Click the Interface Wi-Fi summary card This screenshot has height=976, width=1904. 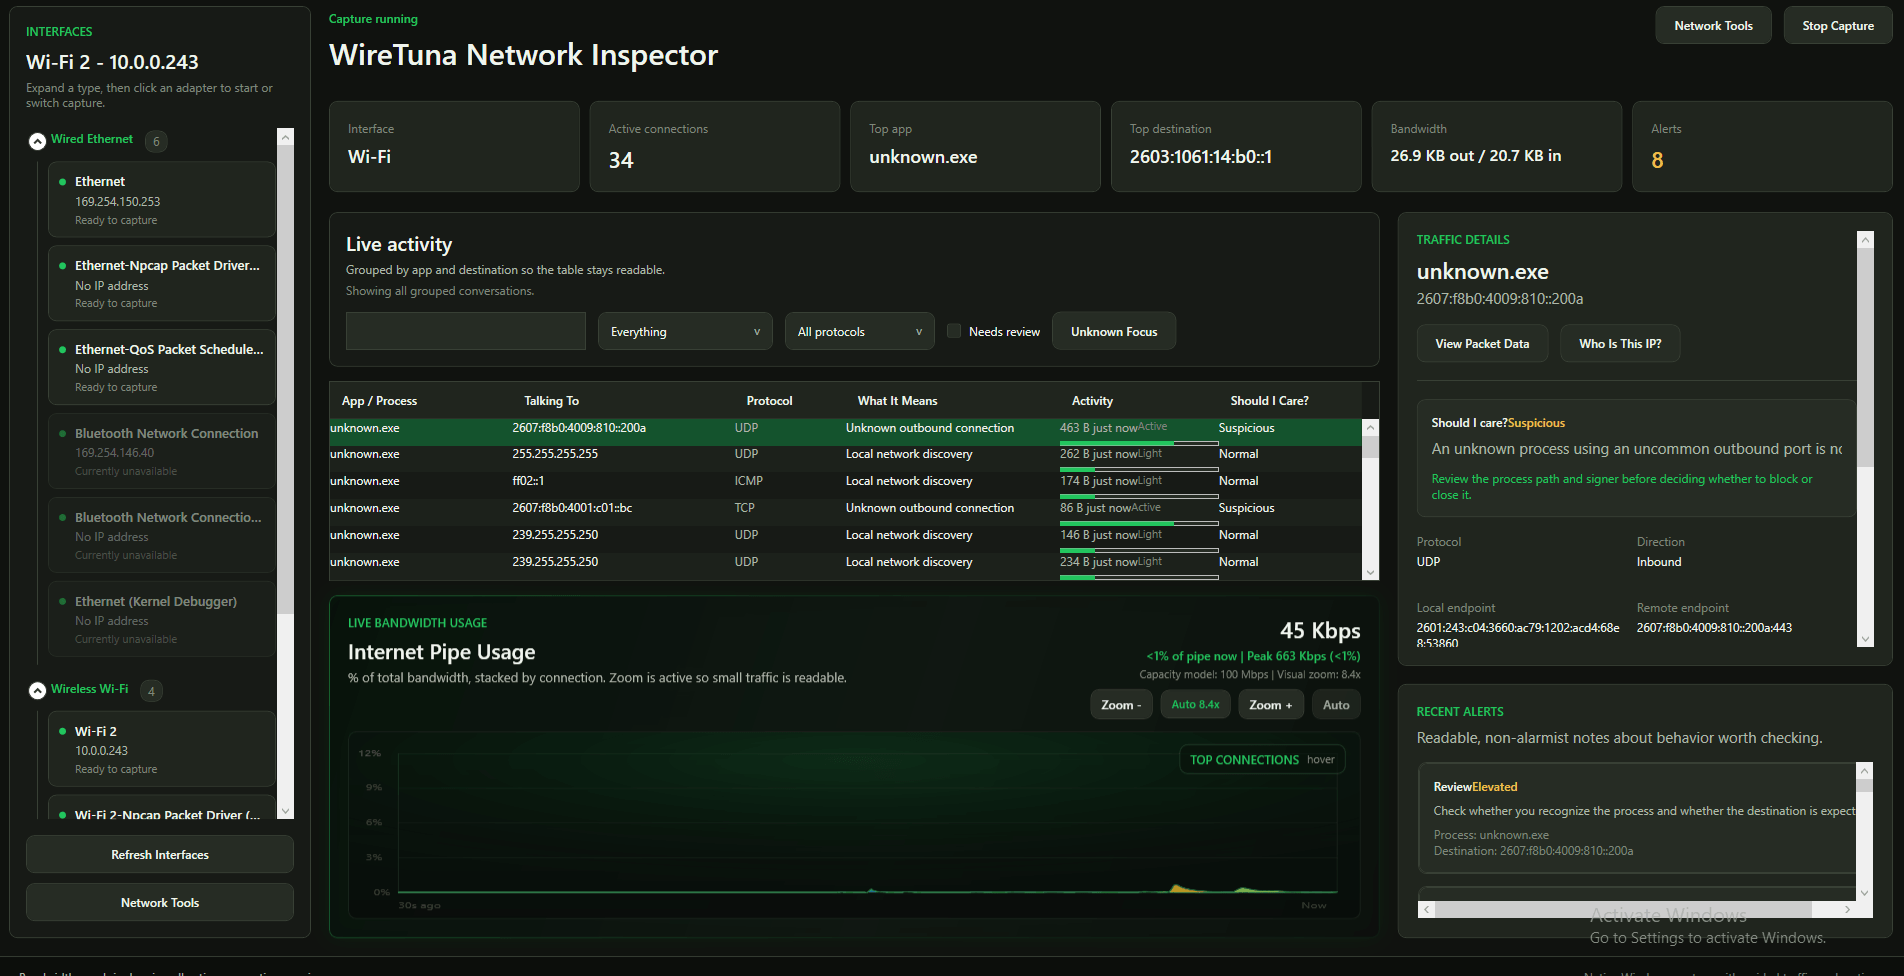click(454, 146)
